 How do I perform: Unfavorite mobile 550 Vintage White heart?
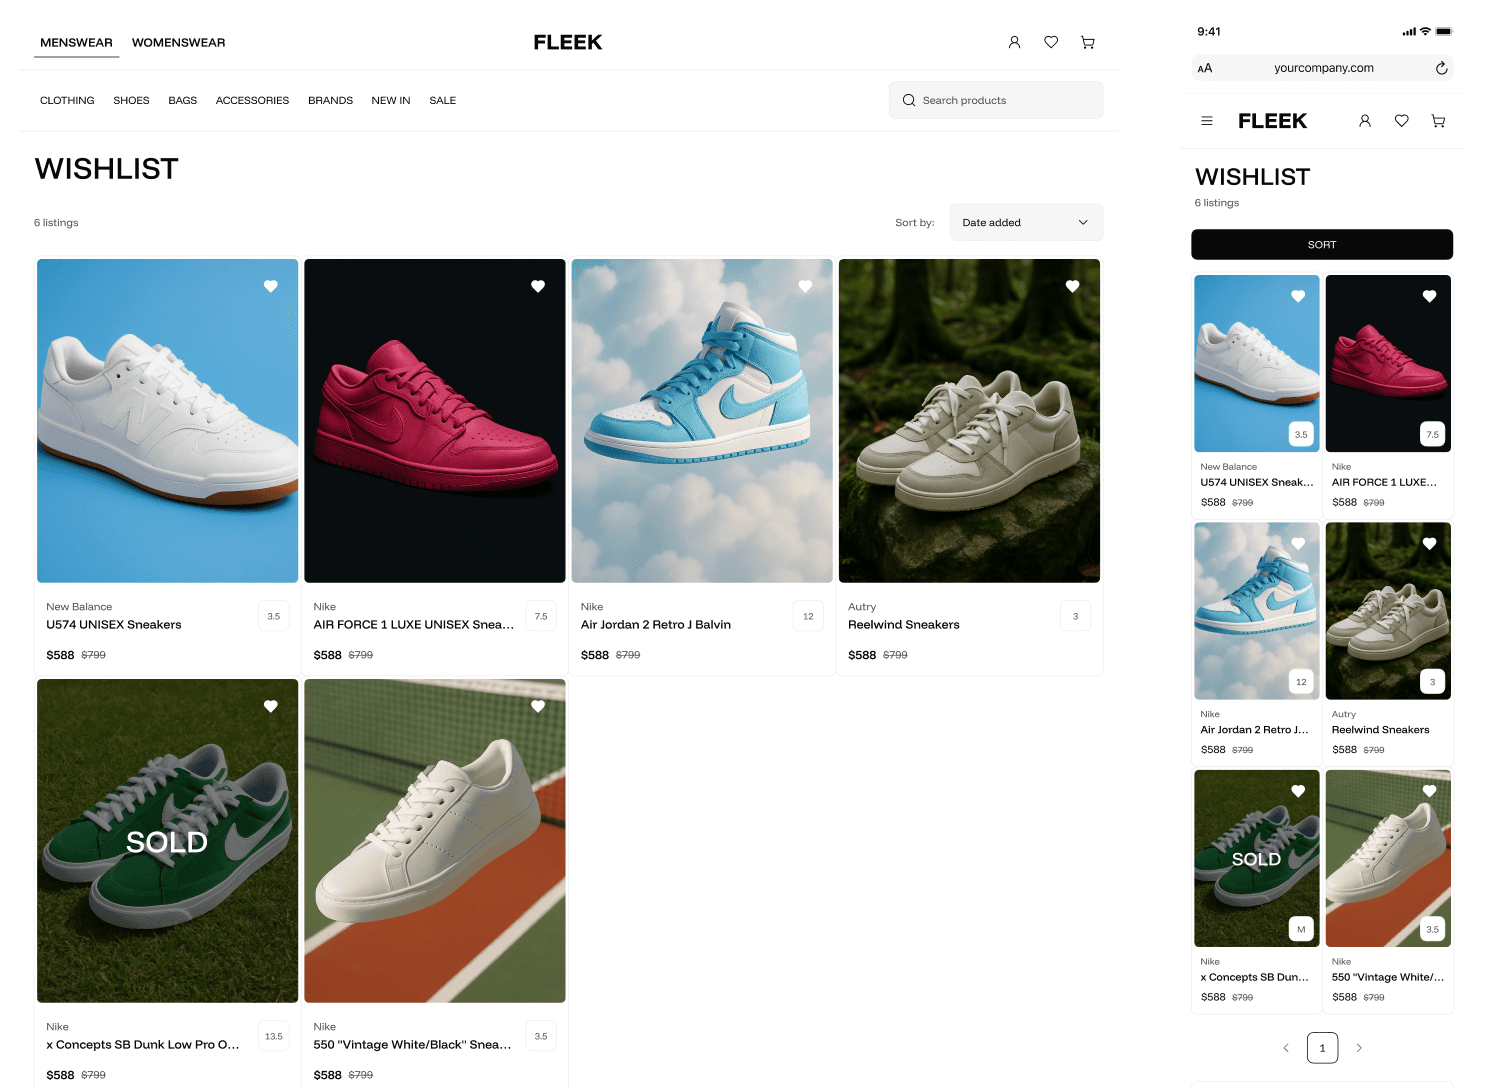click(x=1429, y=791)
